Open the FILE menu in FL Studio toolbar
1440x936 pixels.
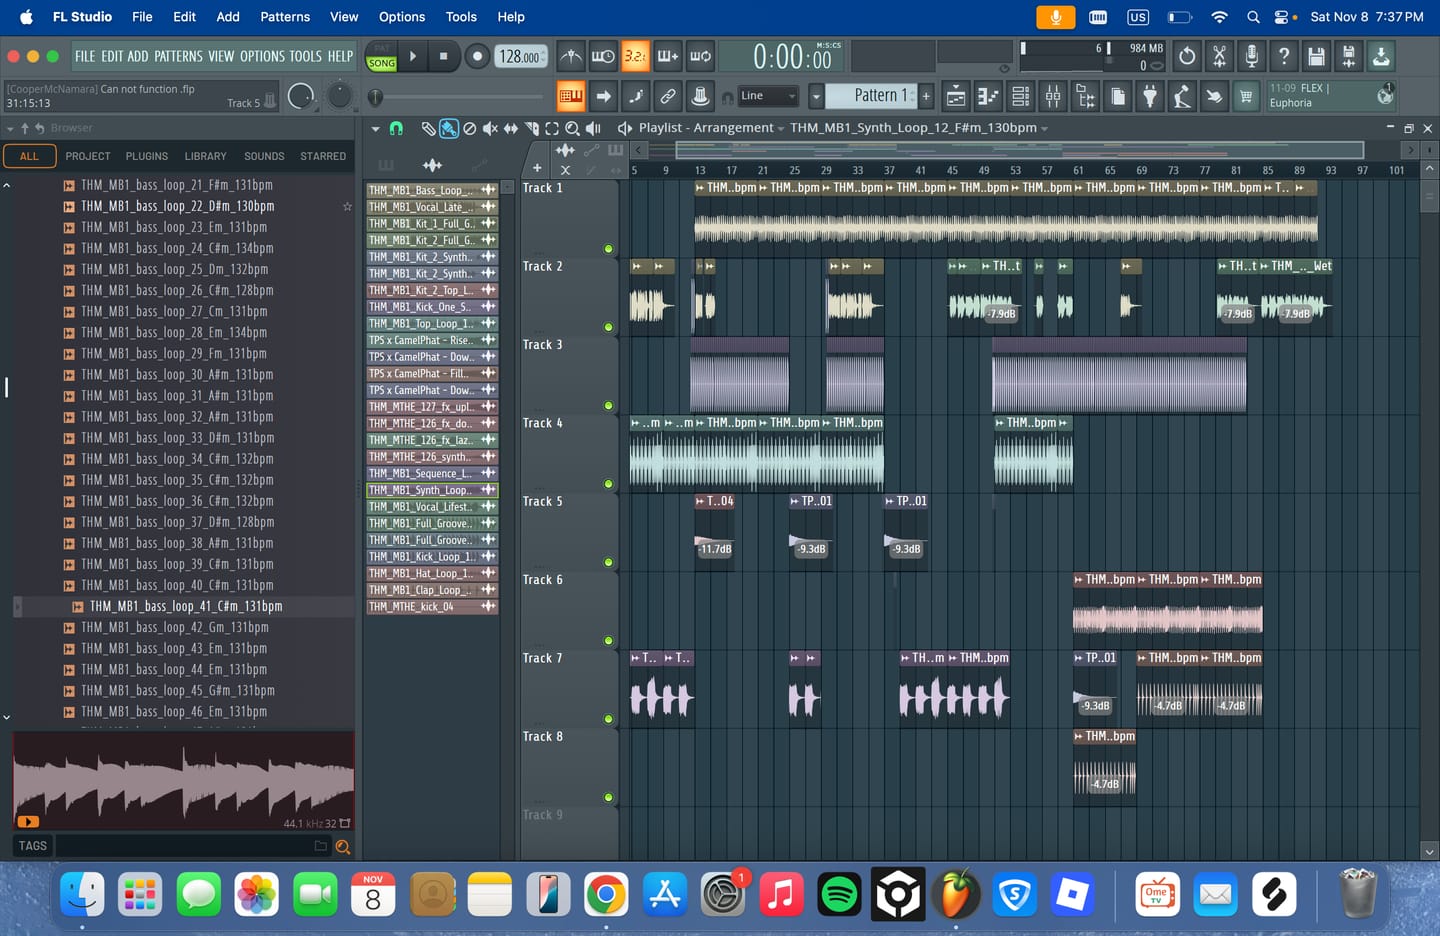(85, 56)
